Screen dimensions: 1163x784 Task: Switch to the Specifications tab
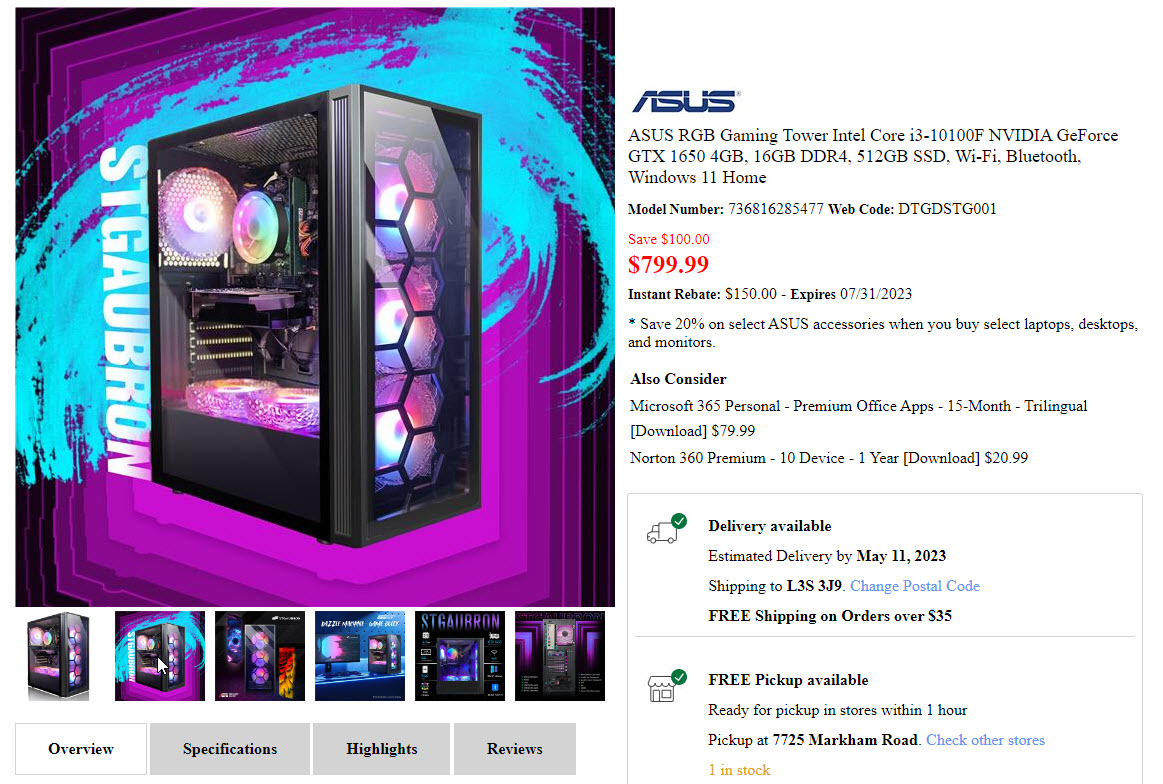click(230, 749)
